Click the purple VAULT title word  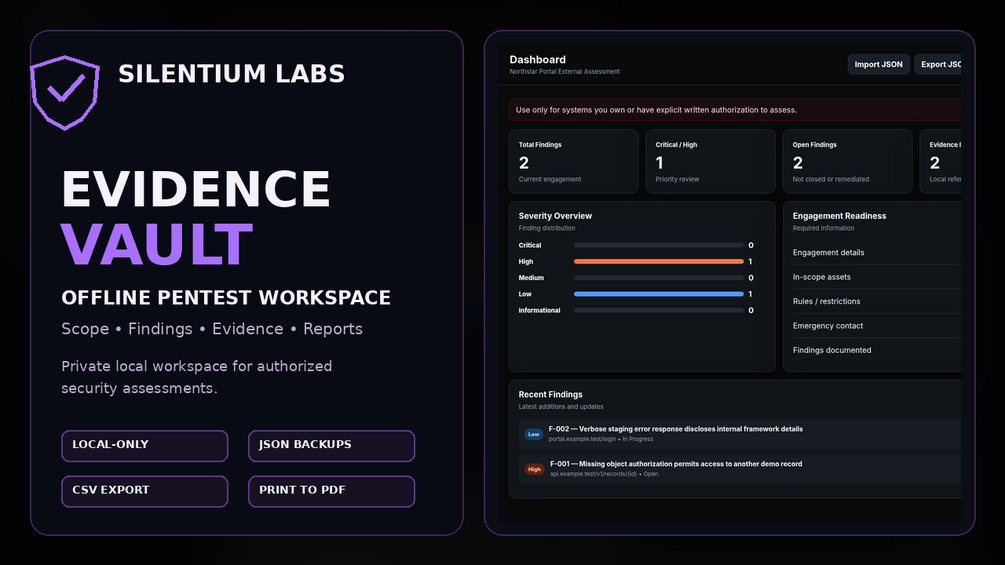pyautogui.click(x=157, y=244)
